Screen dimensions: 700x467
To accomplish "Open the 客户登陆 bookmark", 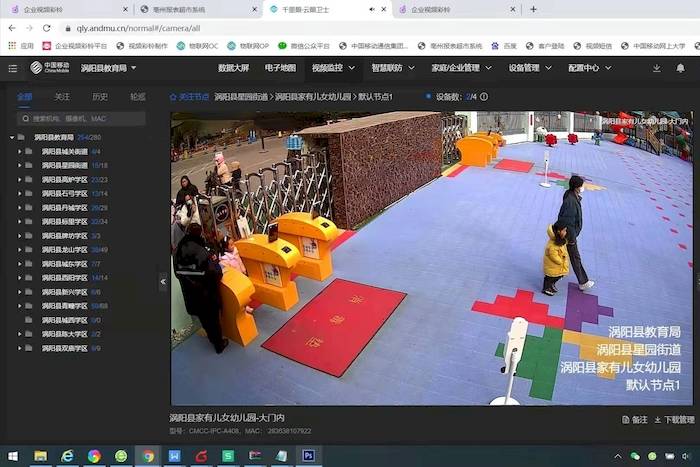I will (545, 46).
